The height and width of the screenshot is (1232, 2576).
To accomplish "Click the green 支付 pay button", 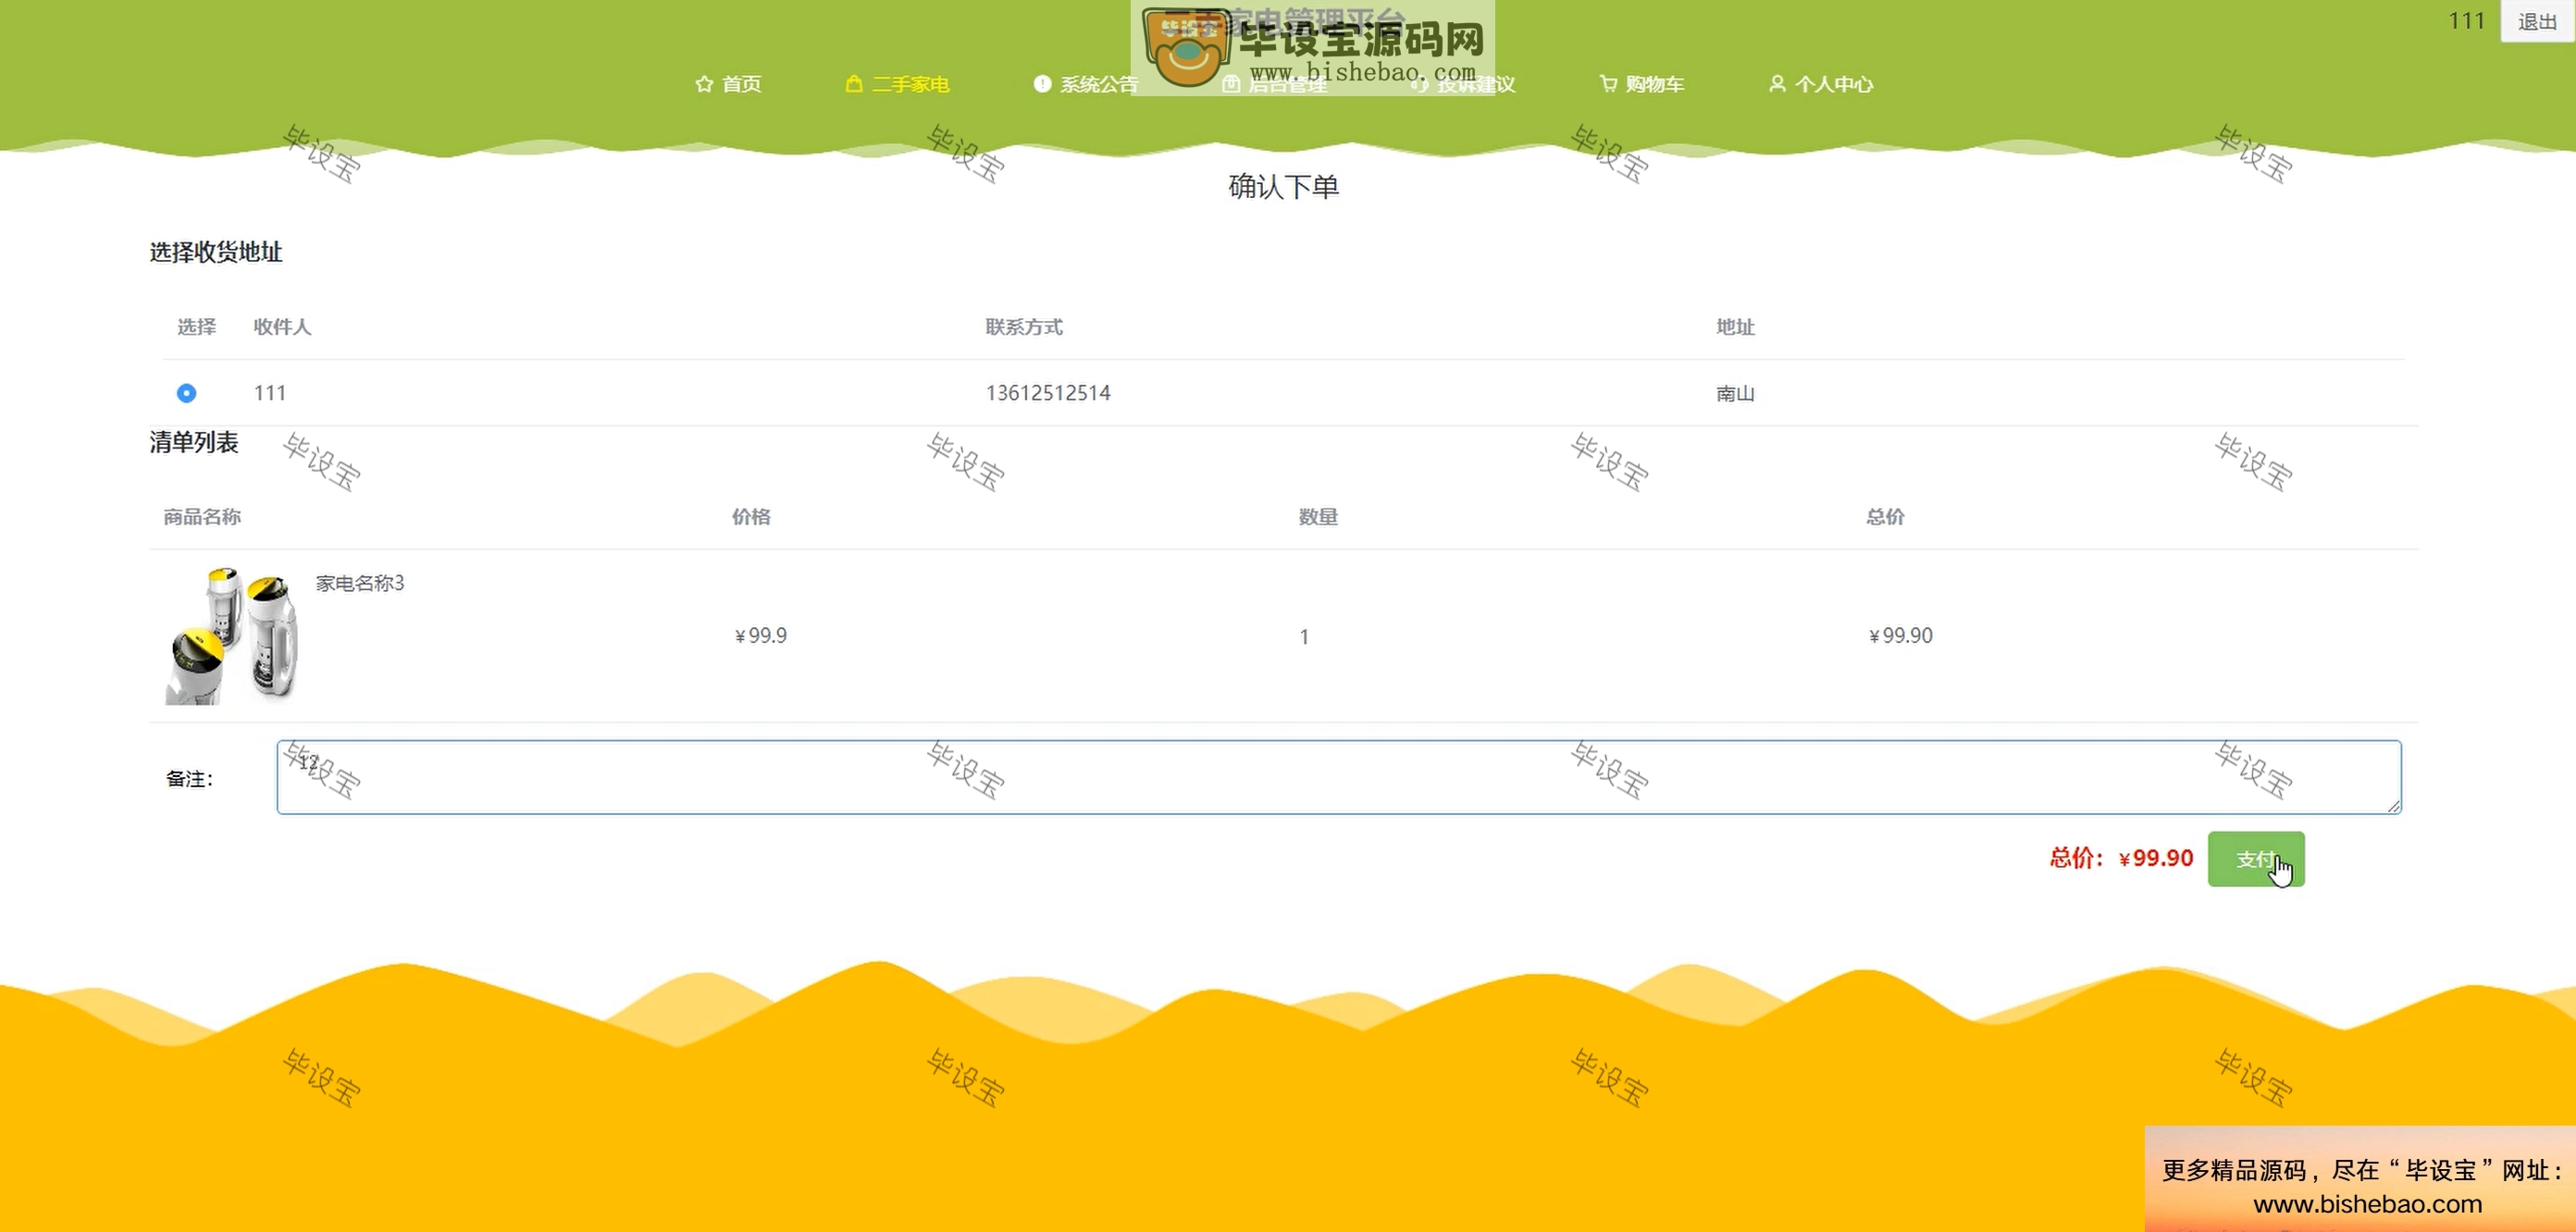I will coord(2256,859).
